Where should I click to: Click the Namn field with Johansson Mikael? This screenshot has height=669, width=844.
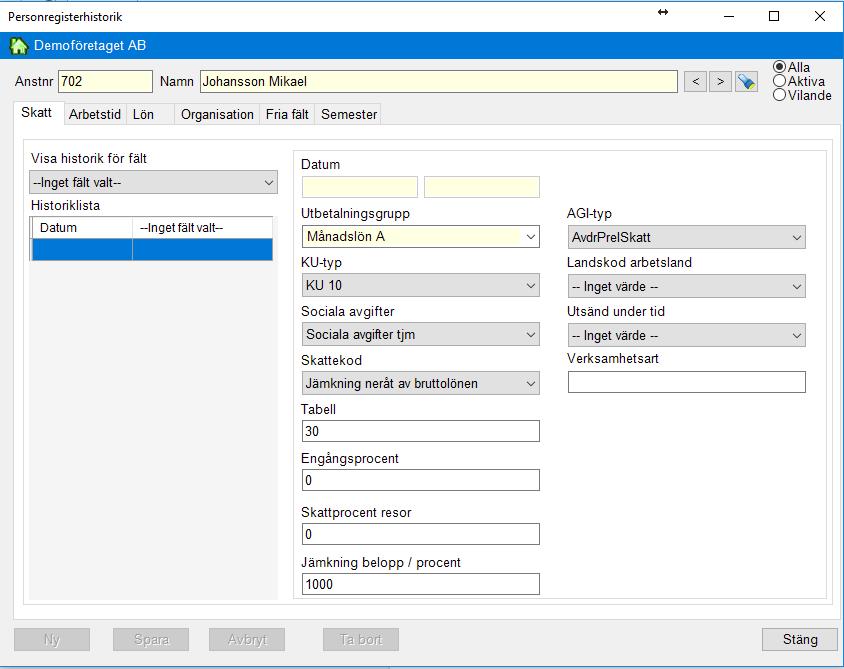(x=439, y=81)
